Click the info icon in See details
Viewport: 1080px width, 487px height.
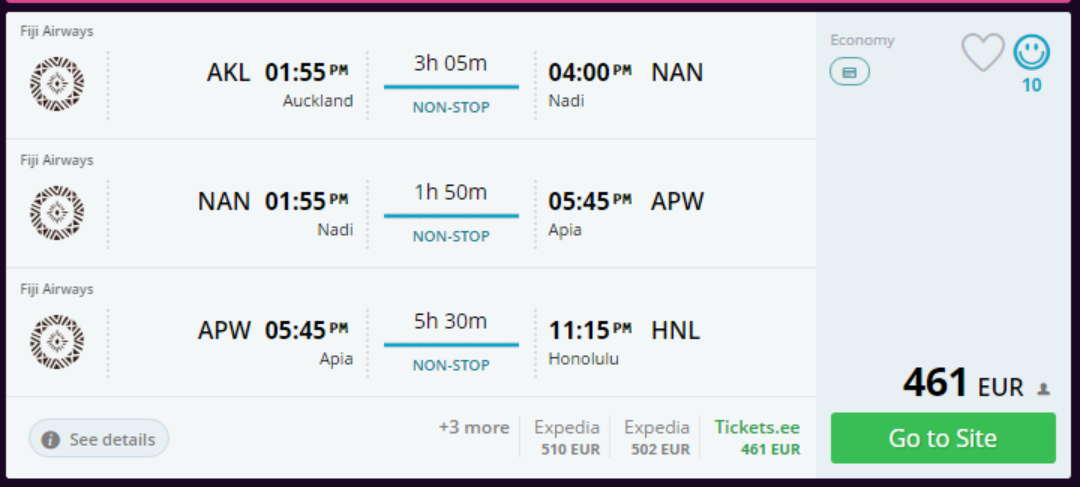[51, 440]
